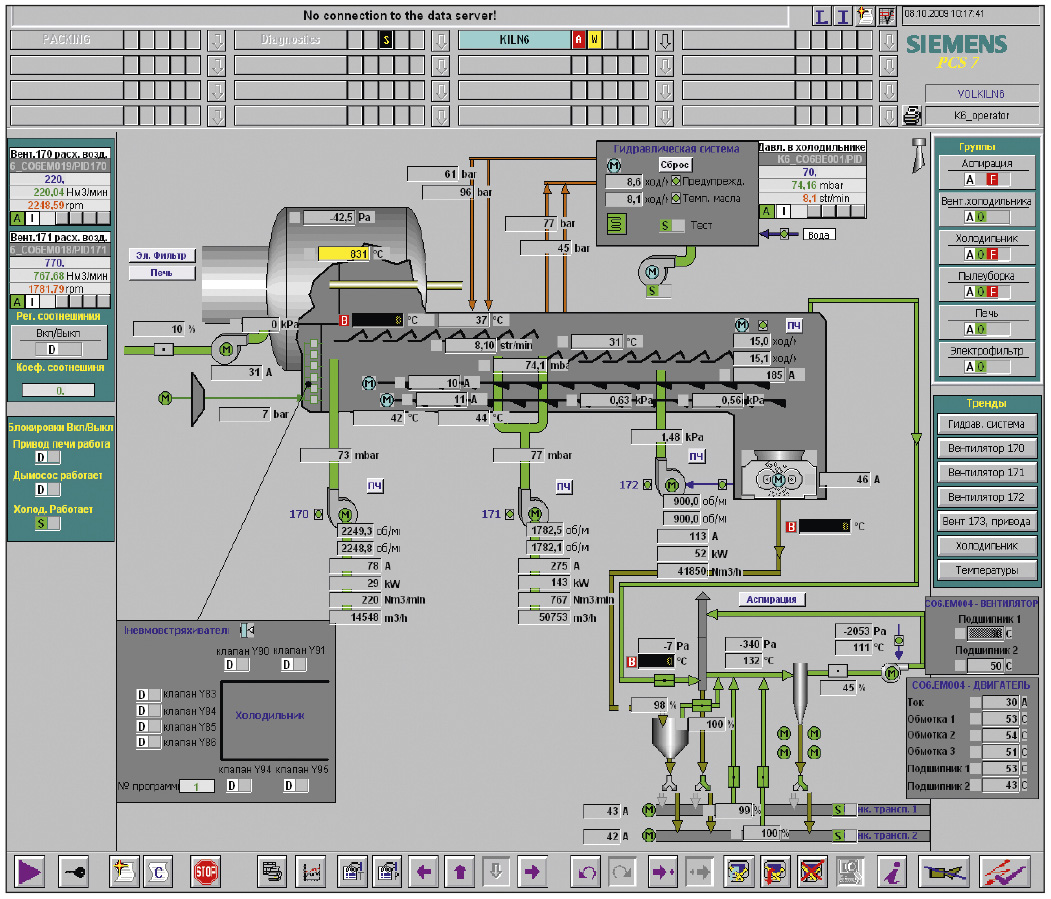Click the 'L' icon in top bar
Screen dimensions: 1051x899
(821, 16)
